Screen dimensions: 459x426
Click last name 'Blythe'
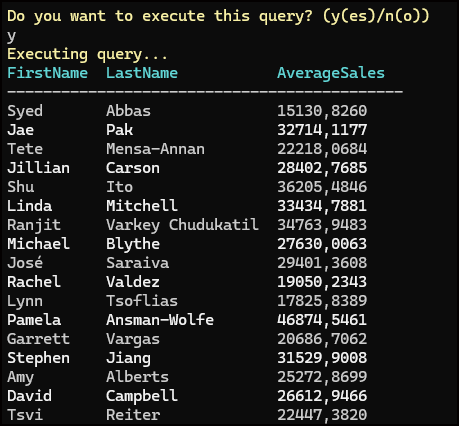click(x=133, y=244)
